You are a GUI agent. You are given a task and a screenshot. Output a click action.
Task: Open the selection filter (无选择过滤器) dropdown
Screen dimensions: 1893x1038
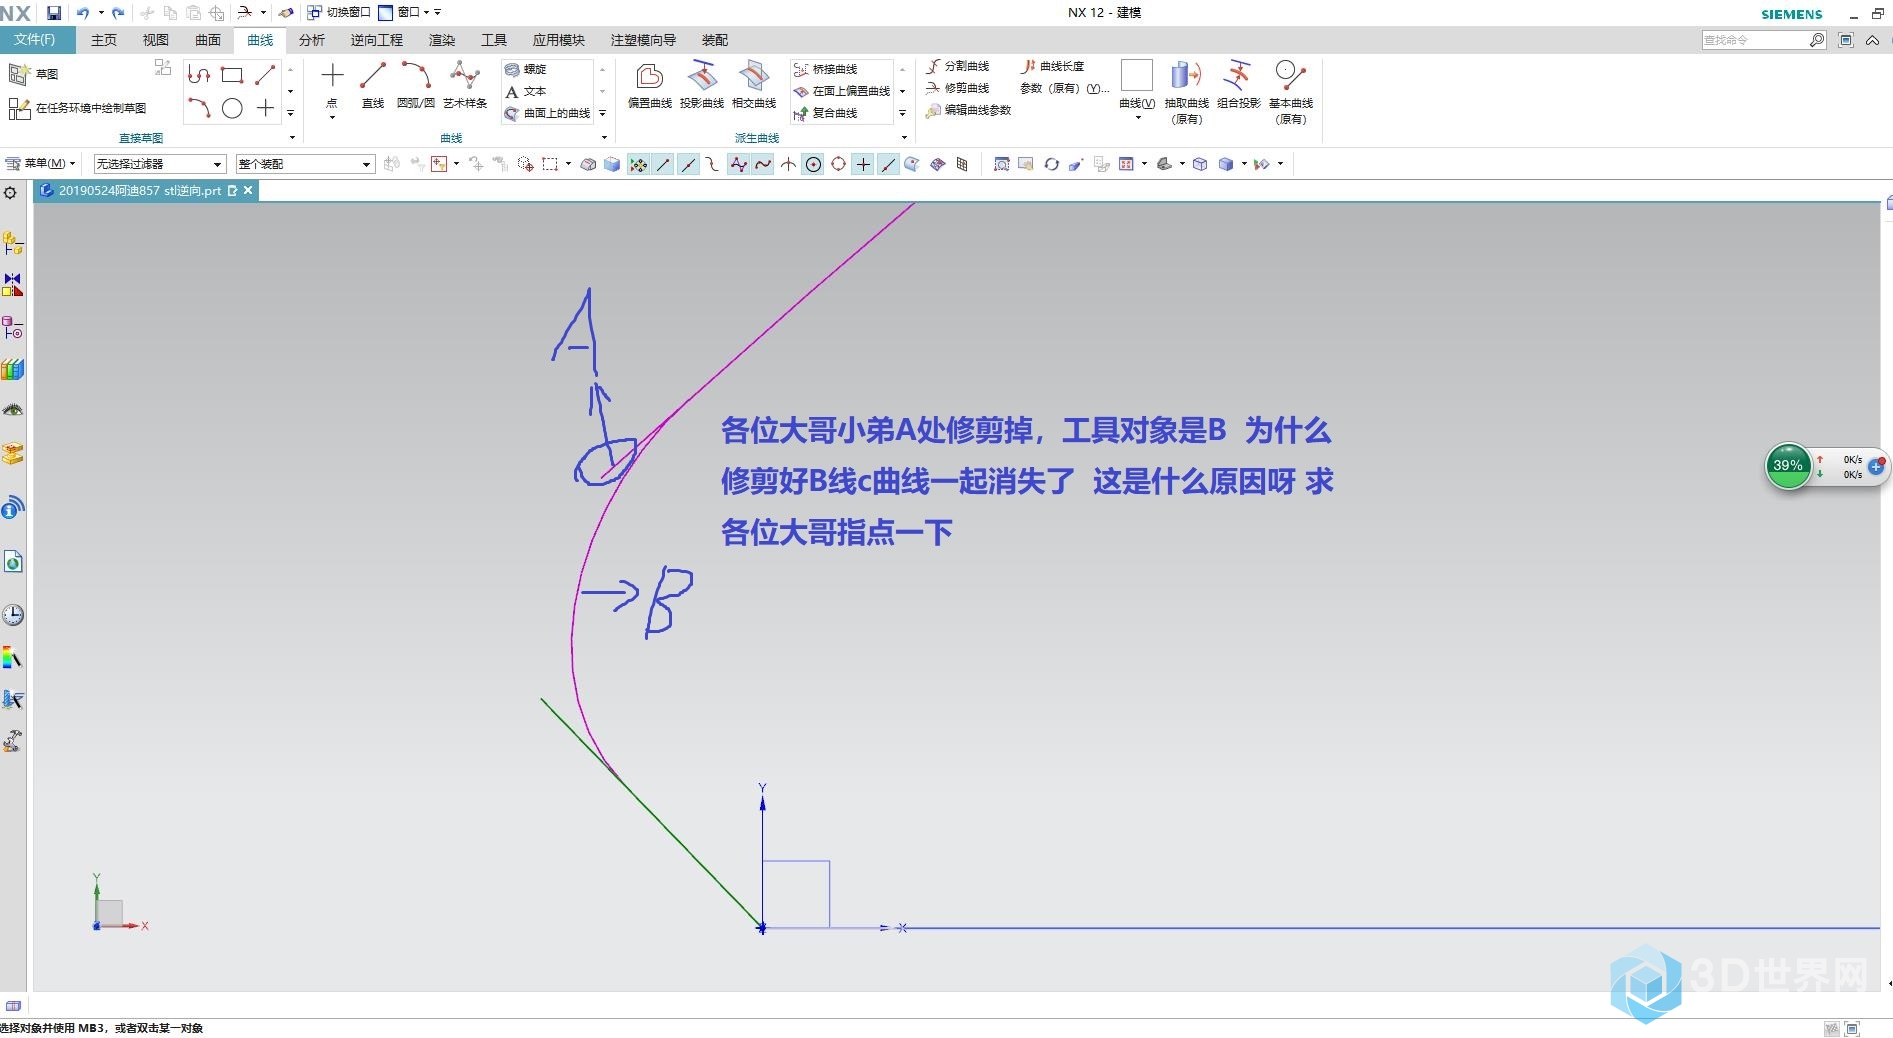pos(160,164)
